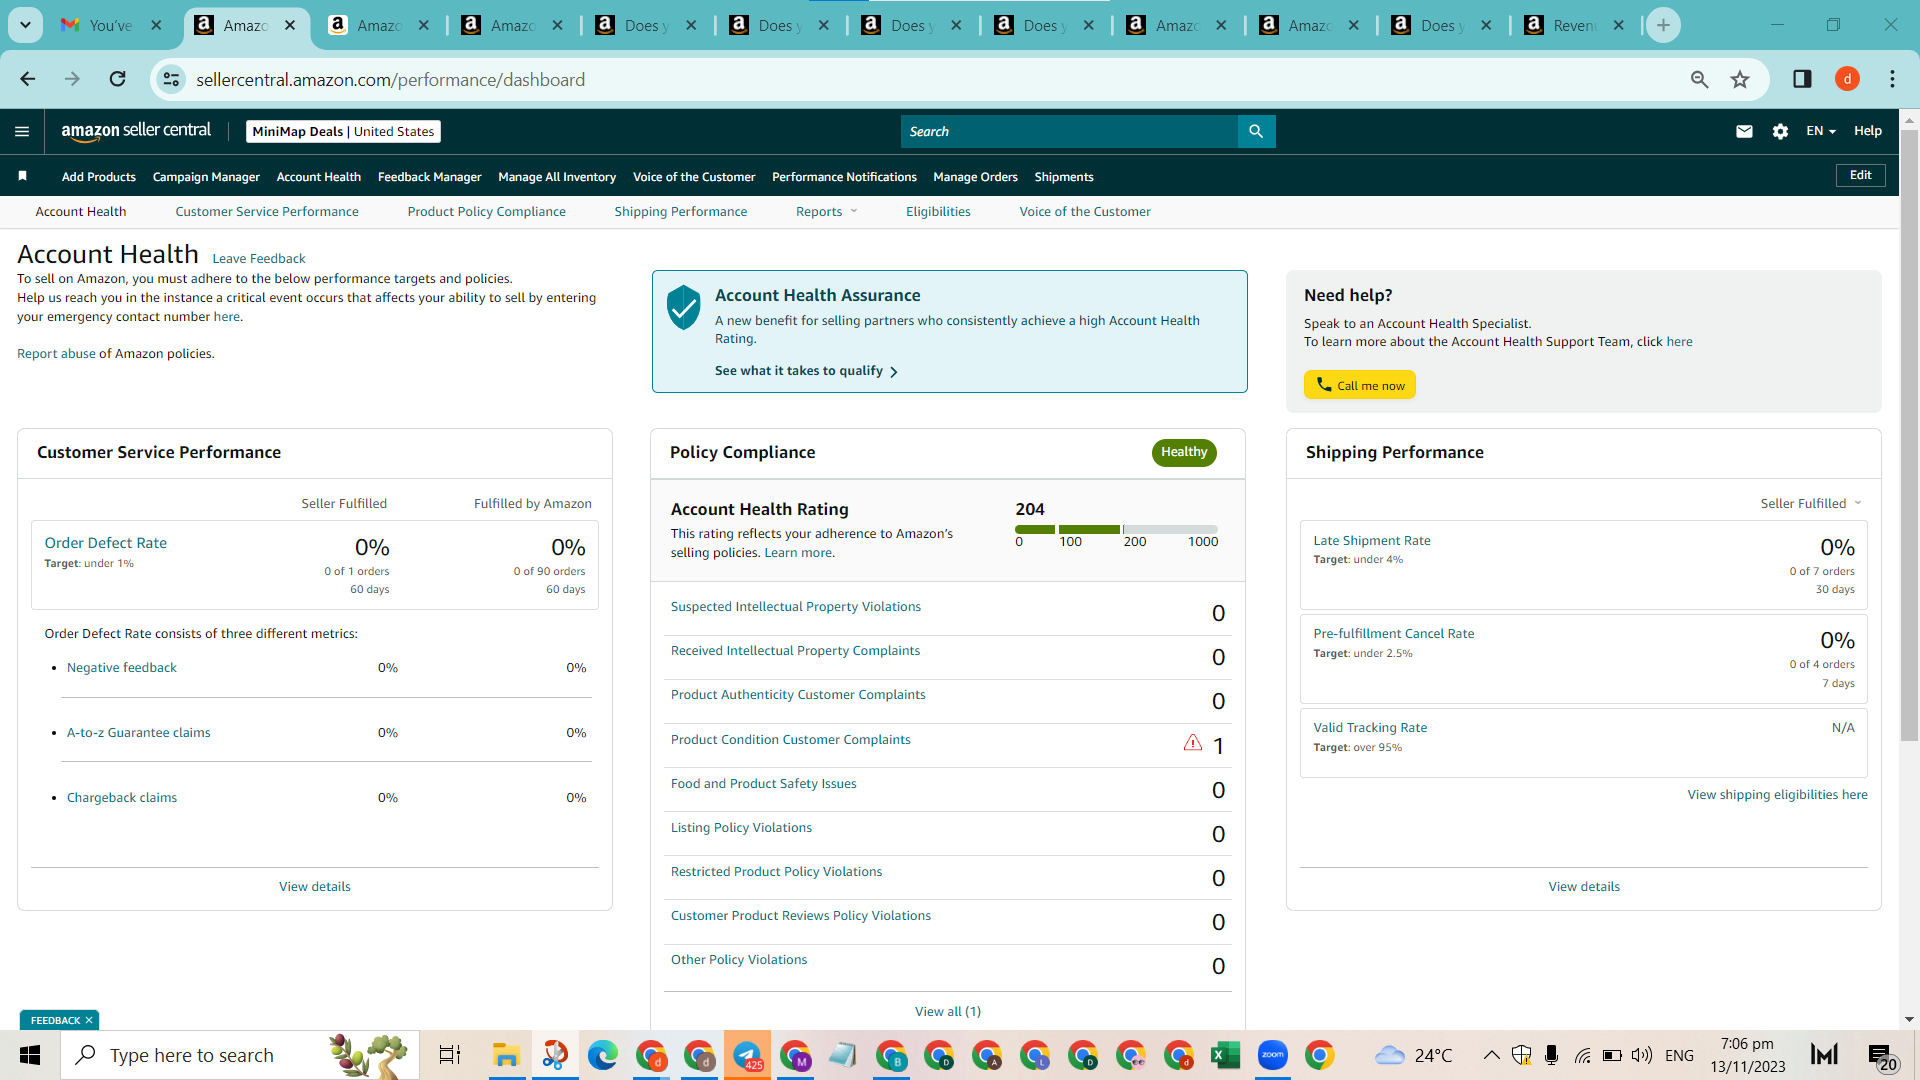Open the Negative feedback metric link
The image size is (1920, 1080).
tap(121, 668)
